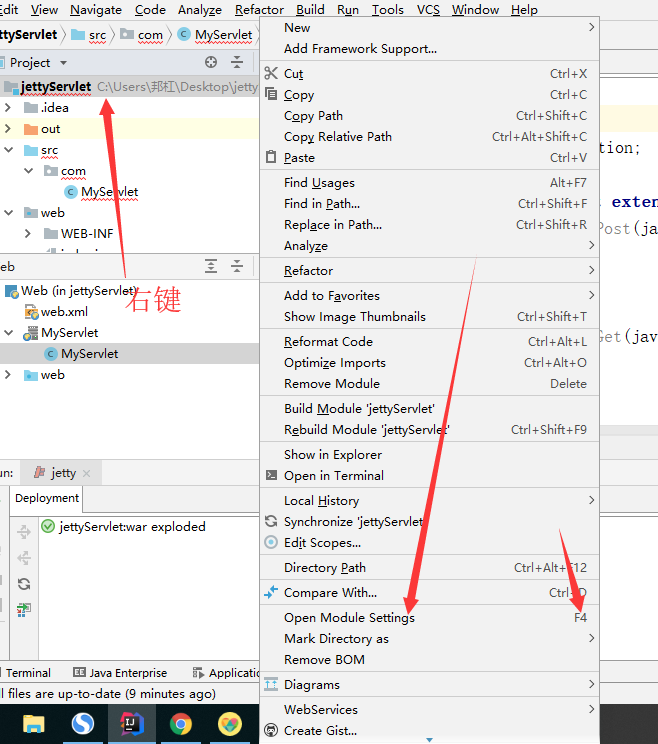Click IntelliJ IDEA taskbar icon

(x=131, y=724)
